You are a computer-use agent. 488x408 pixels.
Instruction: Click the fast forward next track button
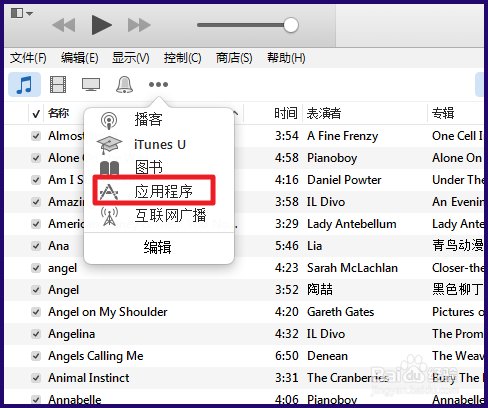coord(139,25)
